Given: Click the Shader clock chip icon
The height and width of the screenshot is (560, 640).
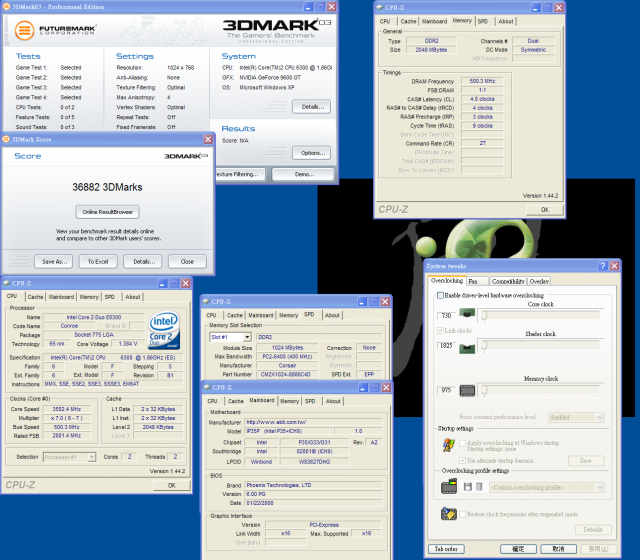Looking at the screenshot, I should 467,348.
